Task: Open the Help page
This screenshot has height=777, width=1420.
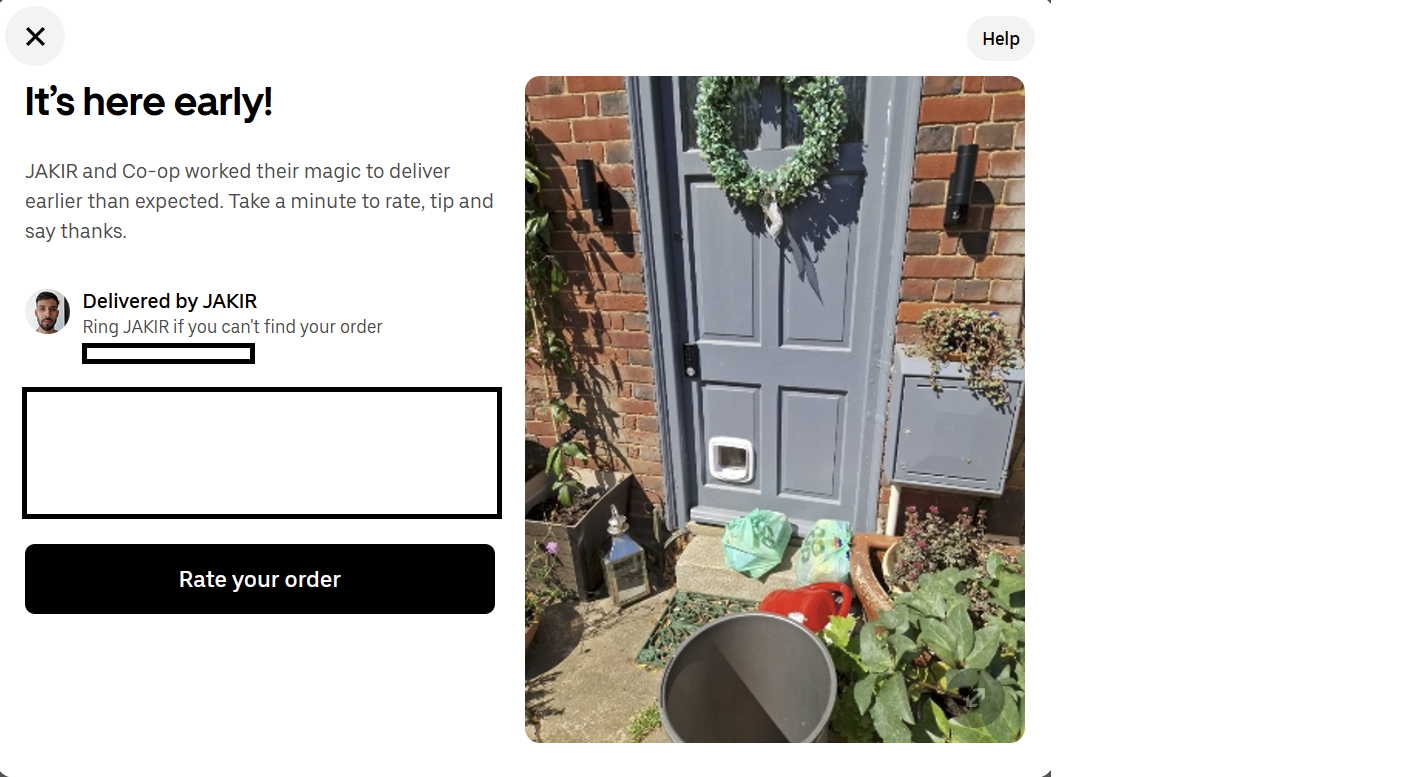Action: pyautogui.click(x=1000, y=39)
